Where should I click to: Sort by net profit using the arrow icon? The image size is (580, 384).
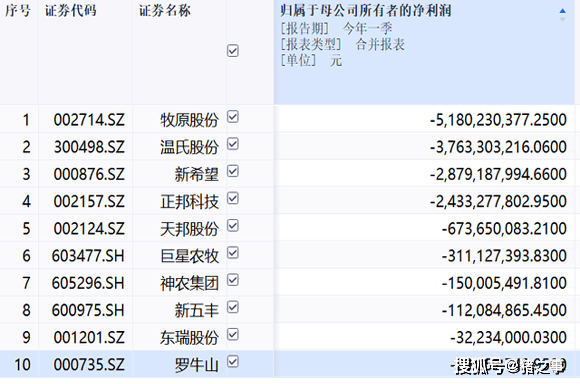coord(562,15)
